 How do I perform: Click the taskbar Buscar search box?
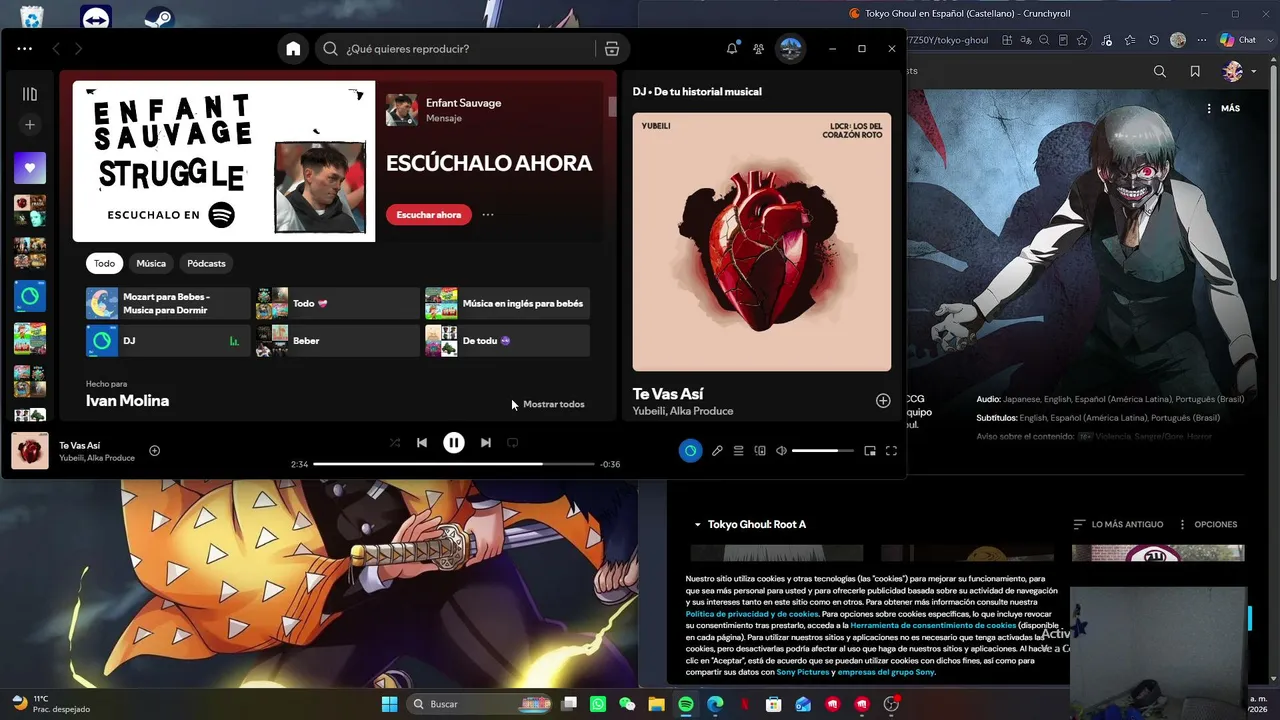pyautogui.click(x=479, y=704)
